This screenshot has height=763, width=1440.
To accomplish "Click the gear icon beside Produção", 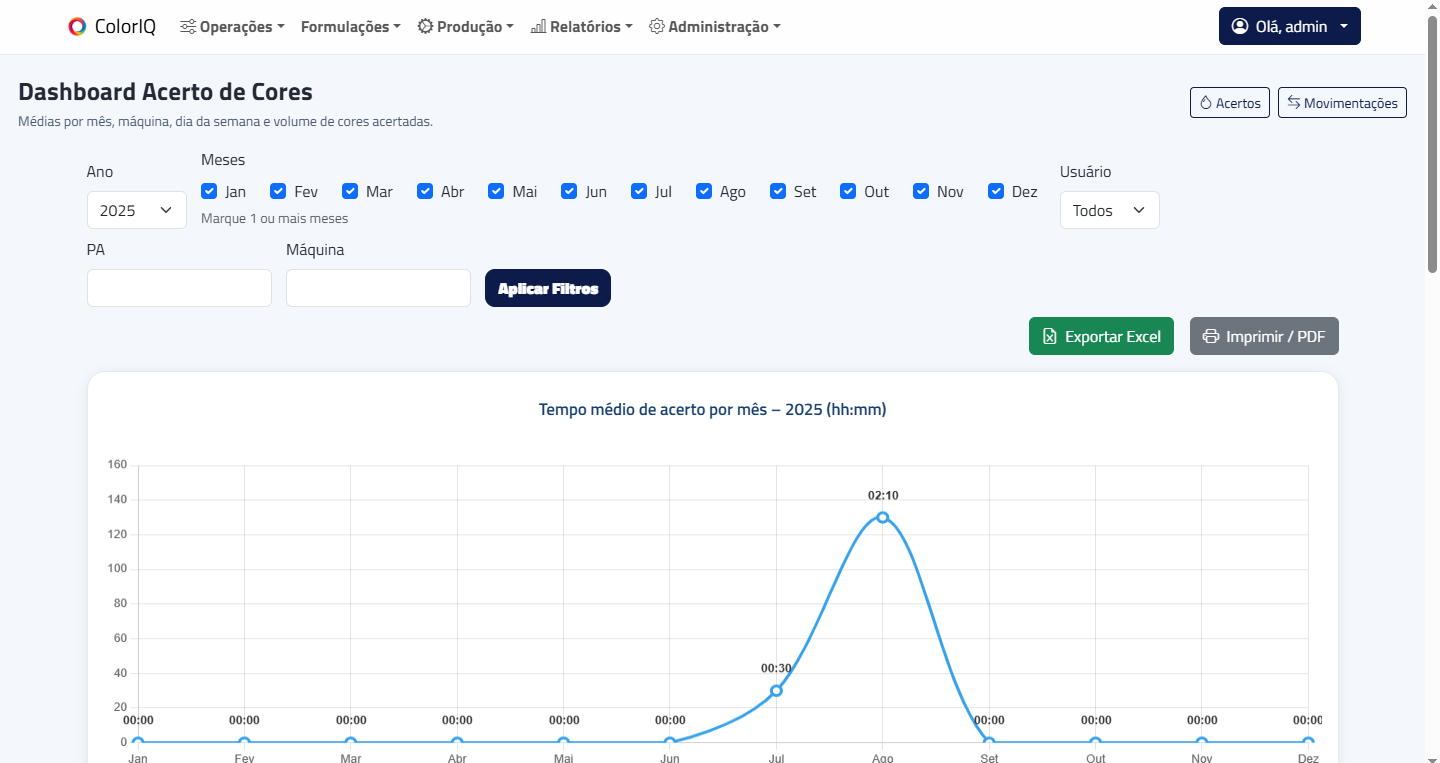I will coord(425,27).
